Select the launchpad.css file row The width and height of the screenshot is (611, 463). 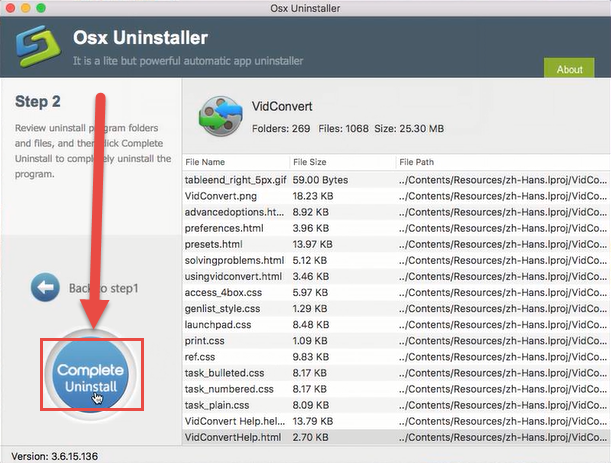pyautogui.click(x=395, y=325)
